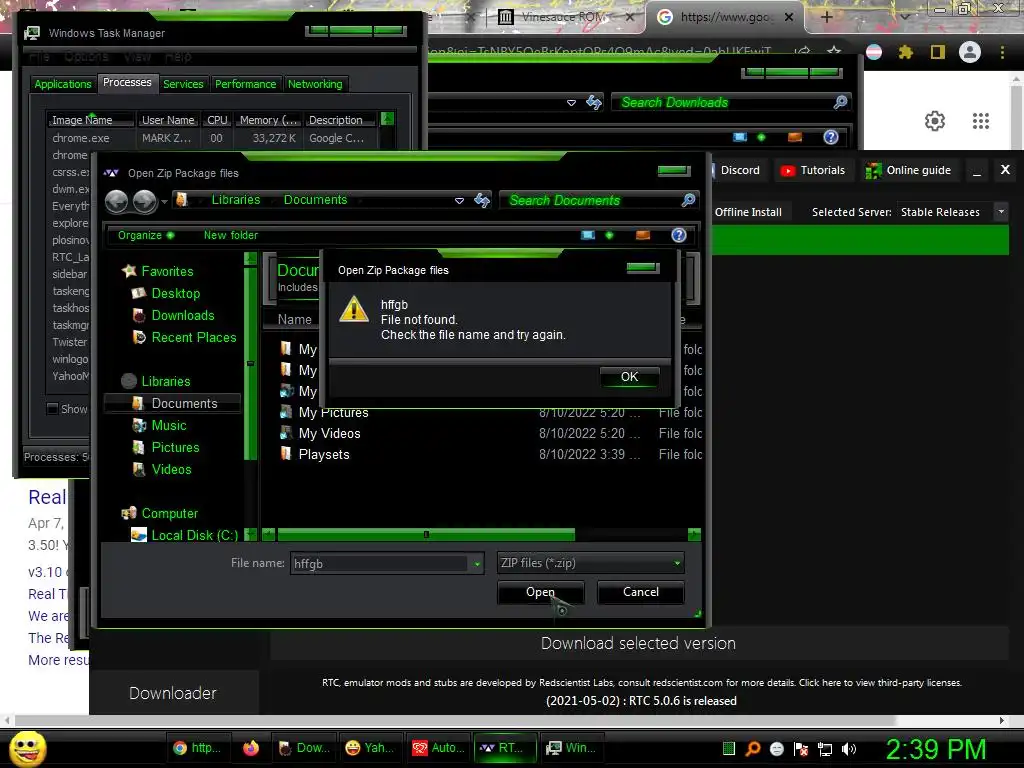Select Pictures library in navigation pane
This screenshot has width=1024, height=768.
[x=175, y=447]
